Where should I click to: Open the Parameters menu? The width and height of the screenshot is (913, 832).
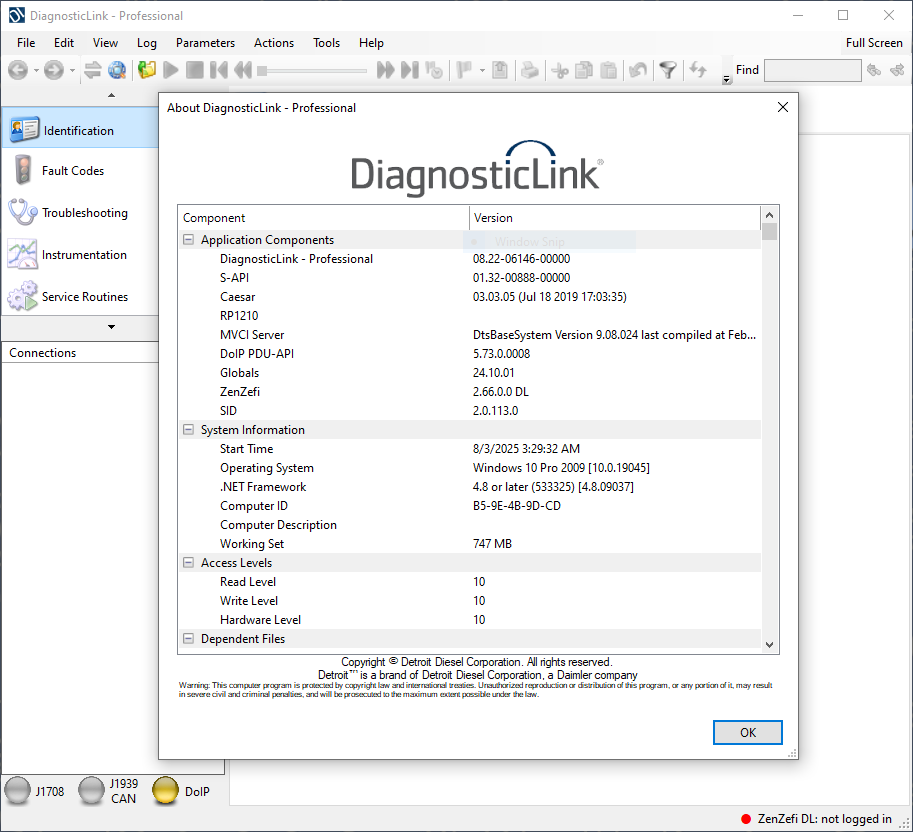[x=206, y=43]
